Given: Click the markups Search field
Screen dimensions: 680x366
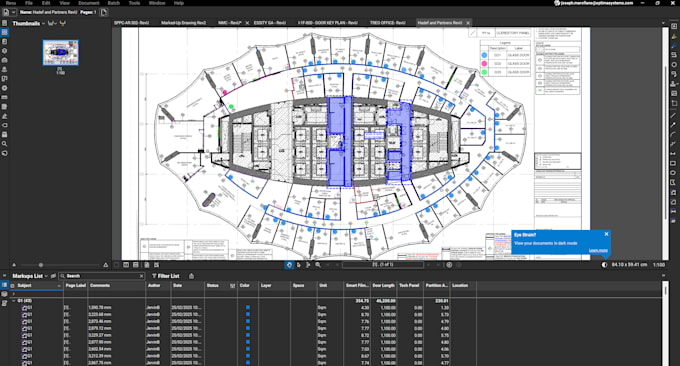Looking at the screenshot, I should (102, 276).
